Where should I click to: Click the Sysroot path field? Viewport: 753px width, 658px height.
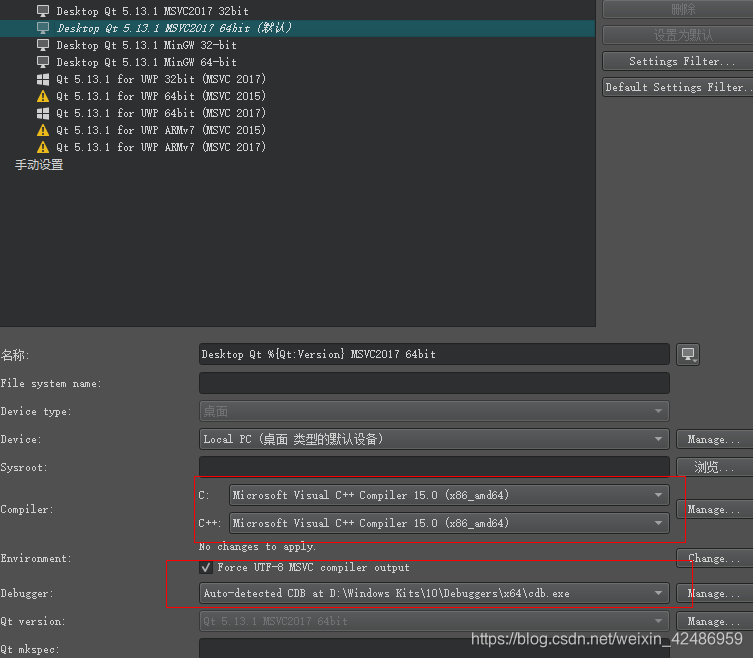coord(434,467)
